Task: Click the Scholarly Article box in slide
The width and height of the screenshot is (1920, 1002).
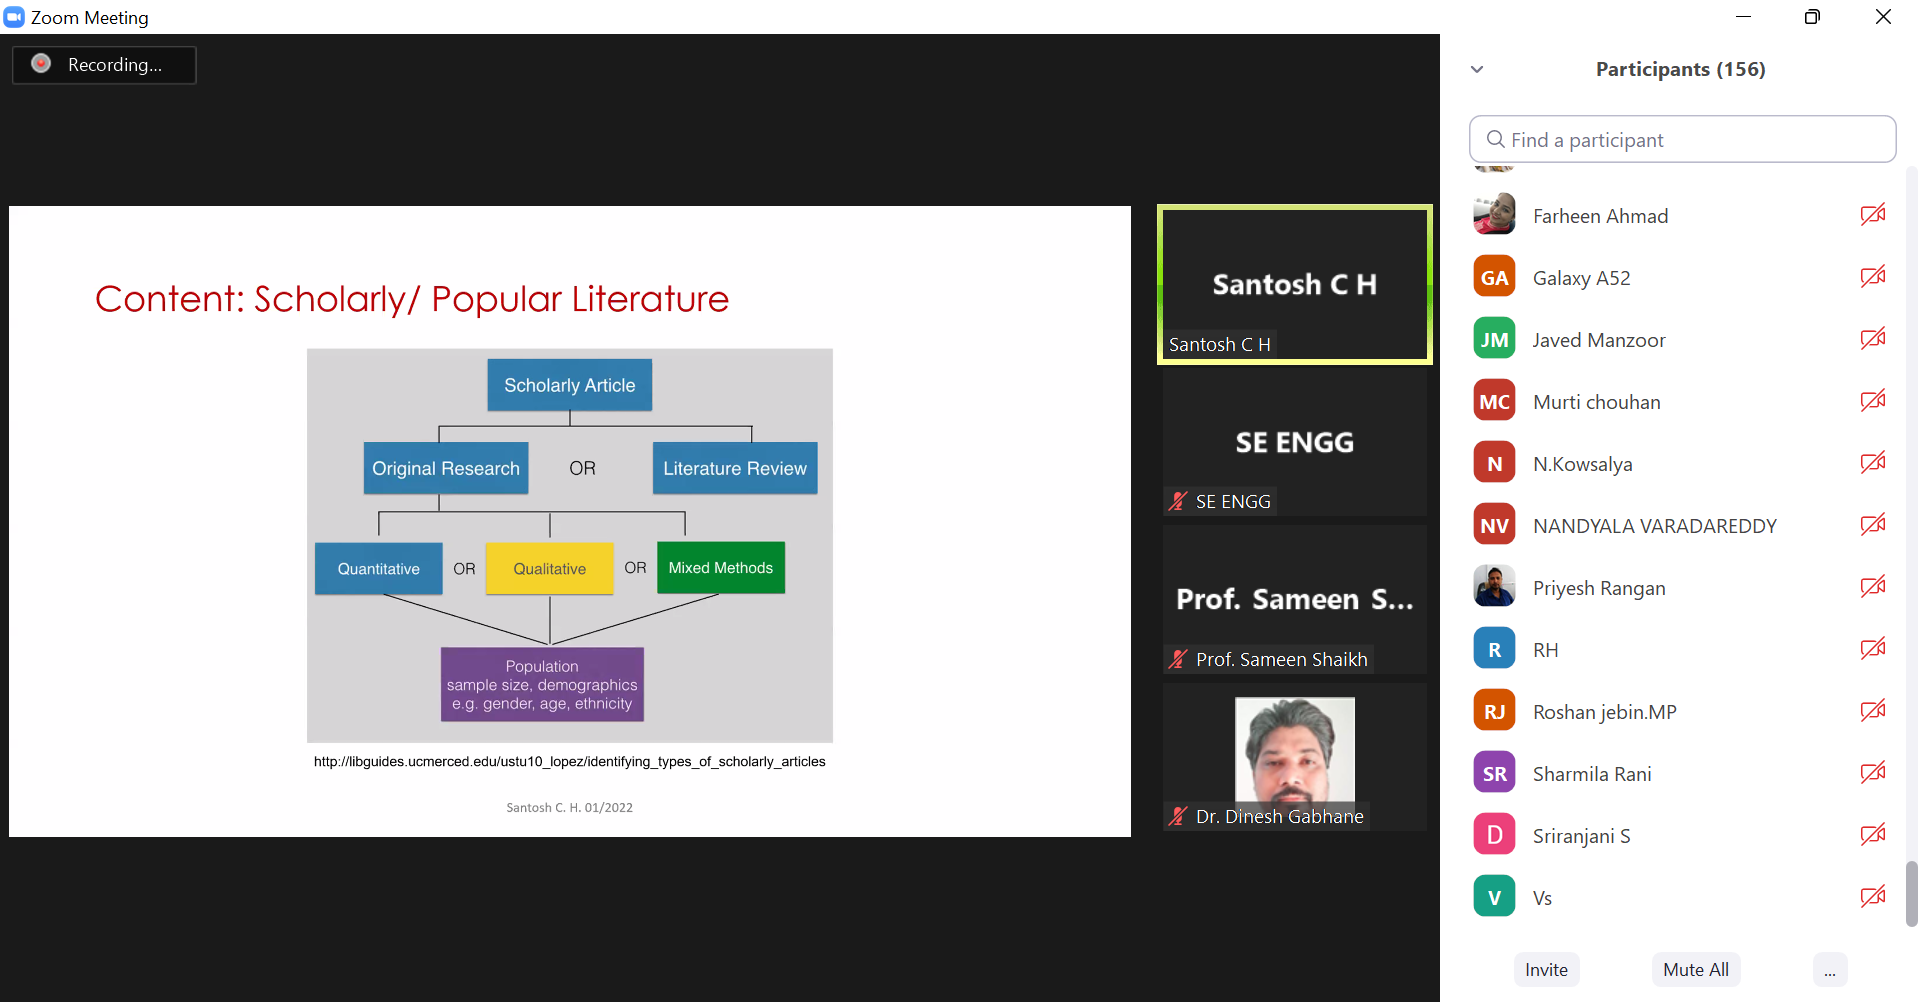Action: click(570, 385)
